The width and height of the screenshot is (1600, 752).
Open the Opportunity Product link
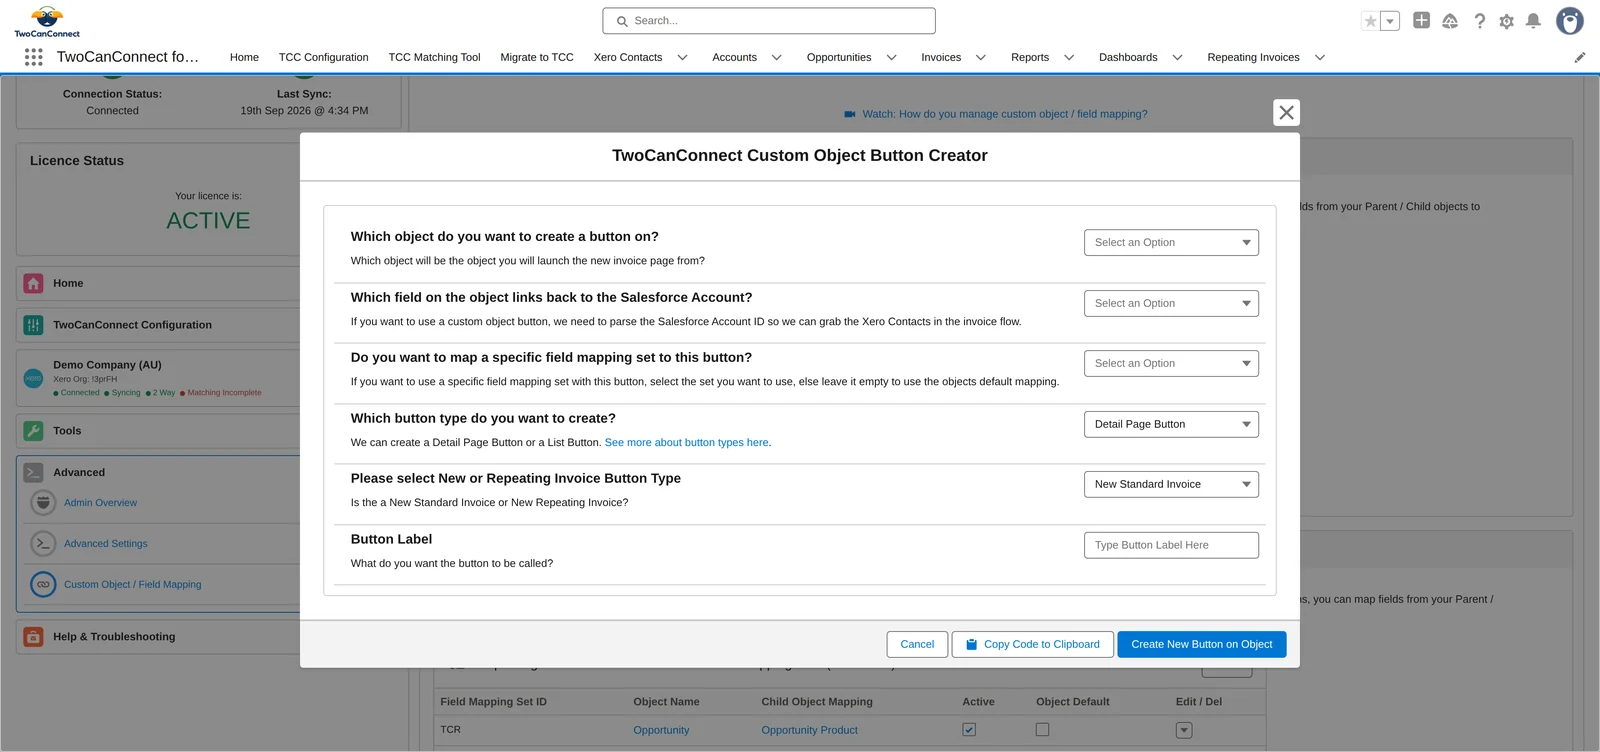(809, 730)
